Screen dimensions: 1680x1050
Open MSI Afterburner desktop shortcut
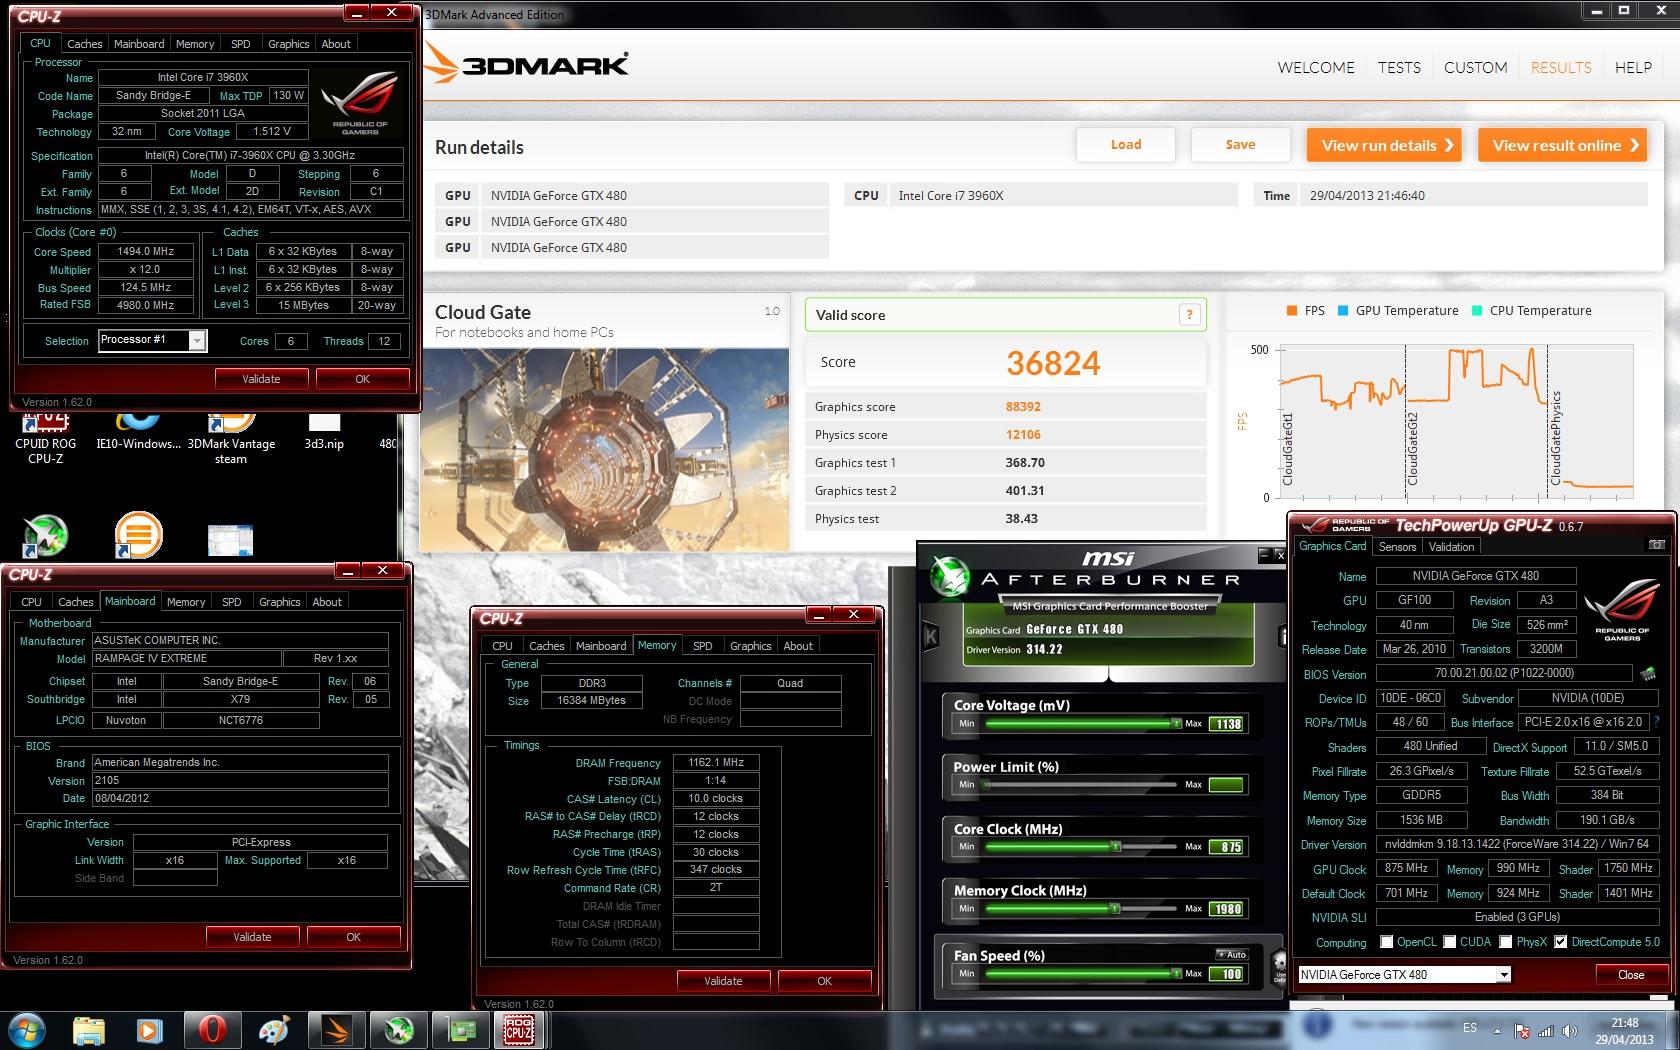pyautogui.click(x=45, y=535)
